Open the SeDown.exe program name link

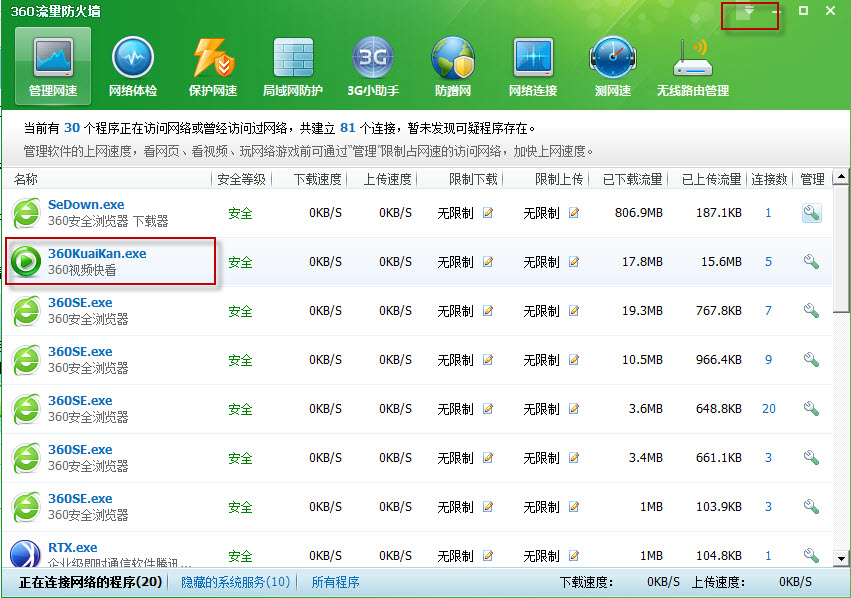point(86,205)
